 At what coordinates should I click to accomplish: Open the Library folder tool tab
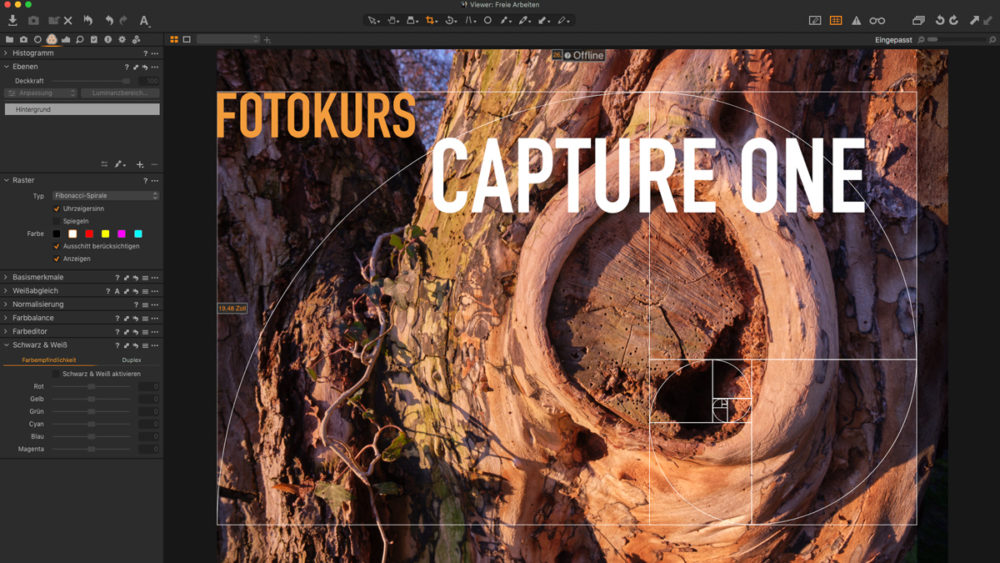pyautogui.click(x=10, y=40)
